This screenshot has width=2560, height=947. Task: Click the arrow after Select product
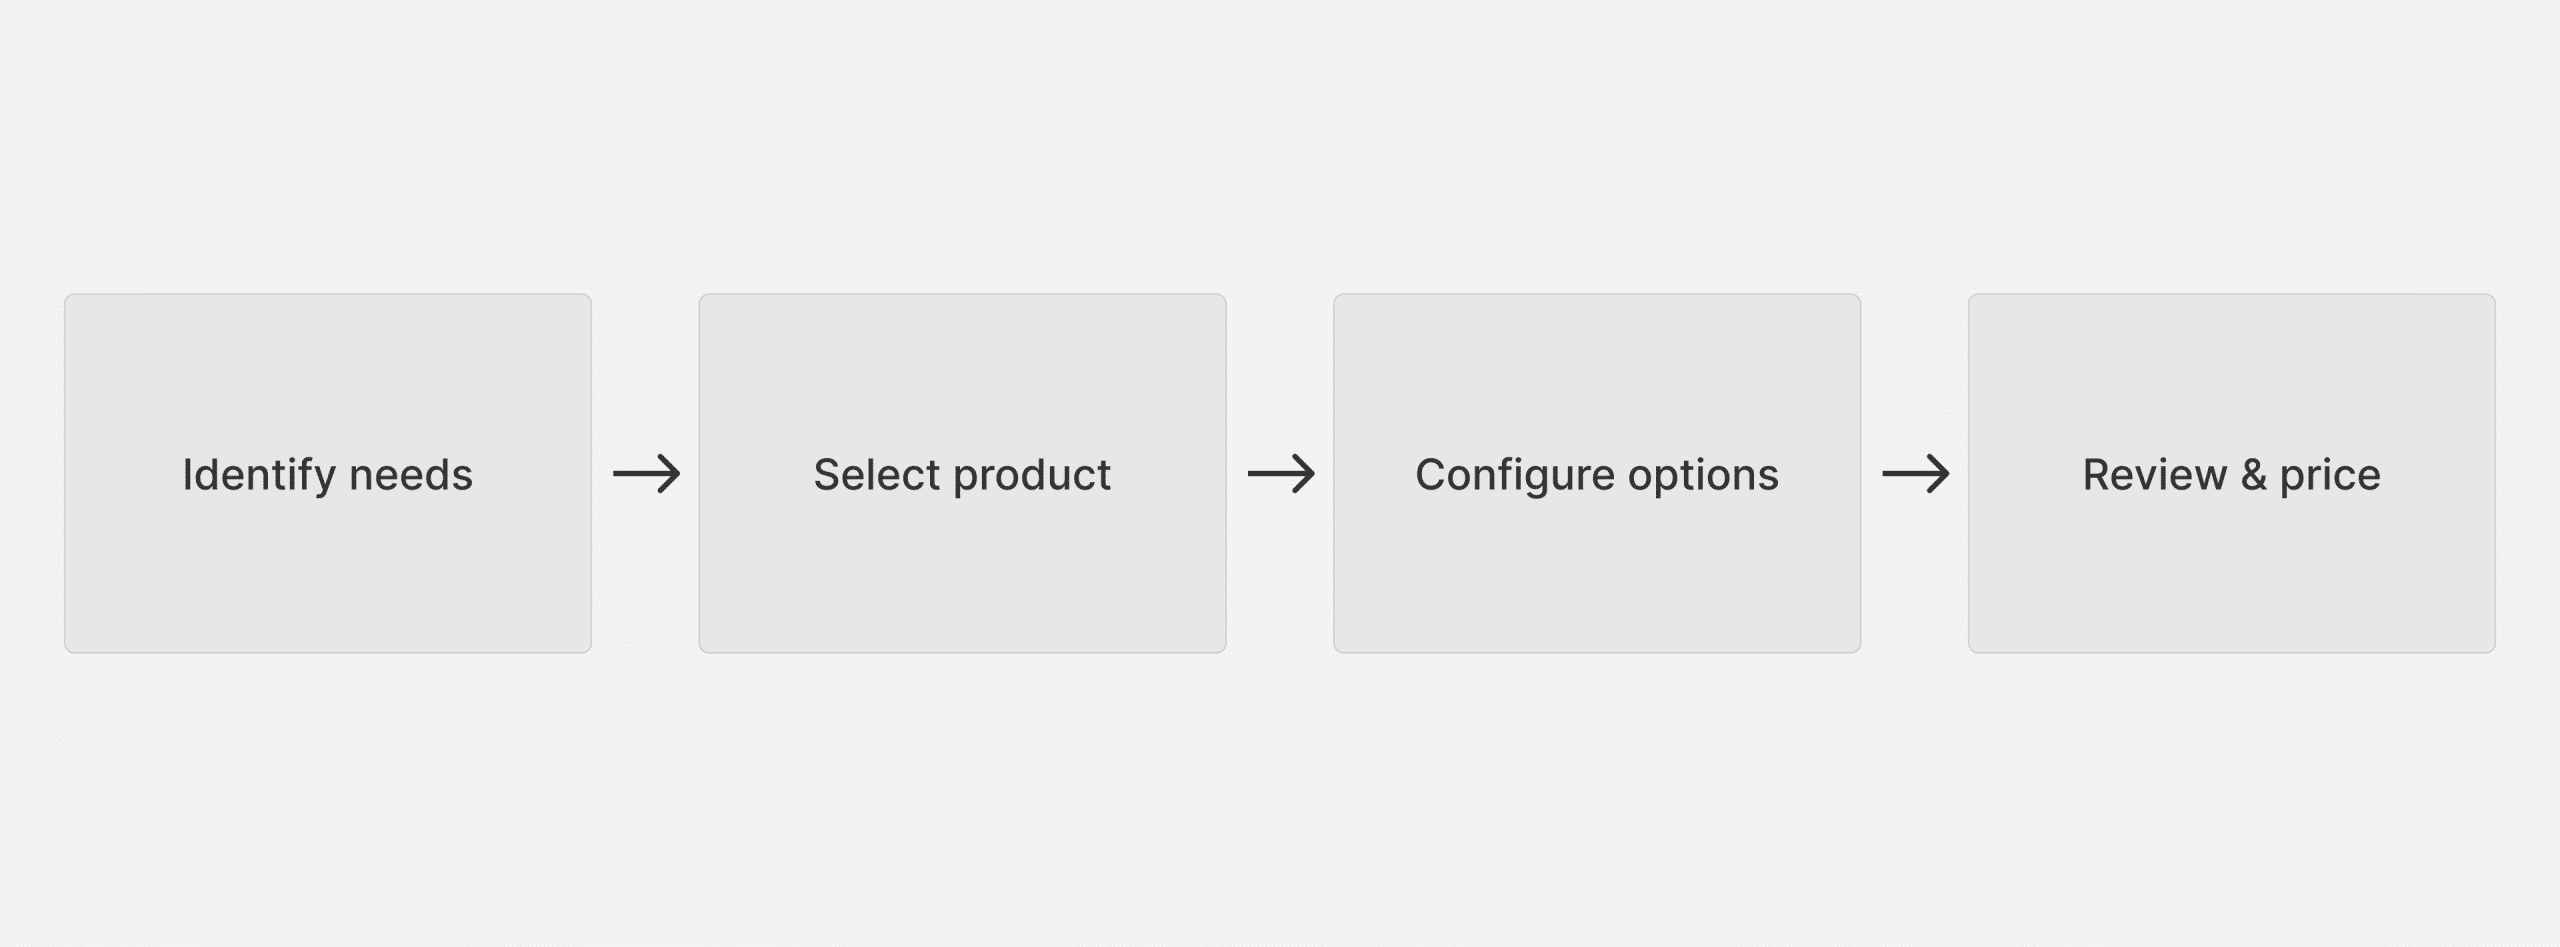click(x=1281, y=474)
